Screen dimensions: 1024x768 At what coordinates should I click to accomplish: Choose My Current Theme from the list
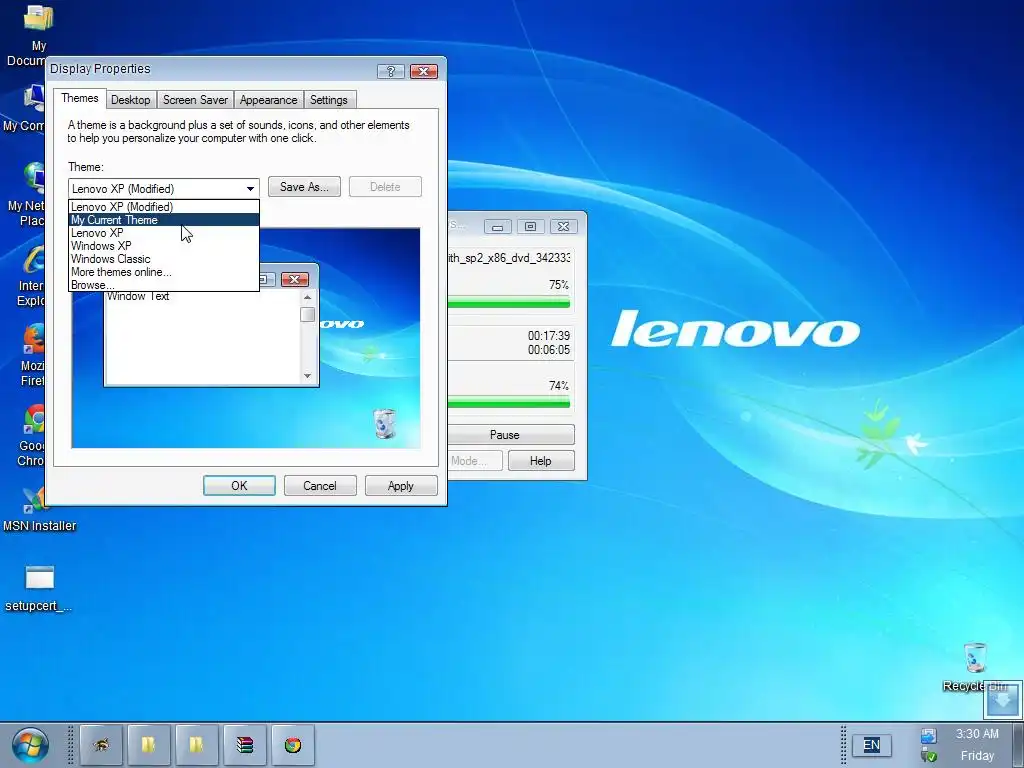click(x=164, y=220)
